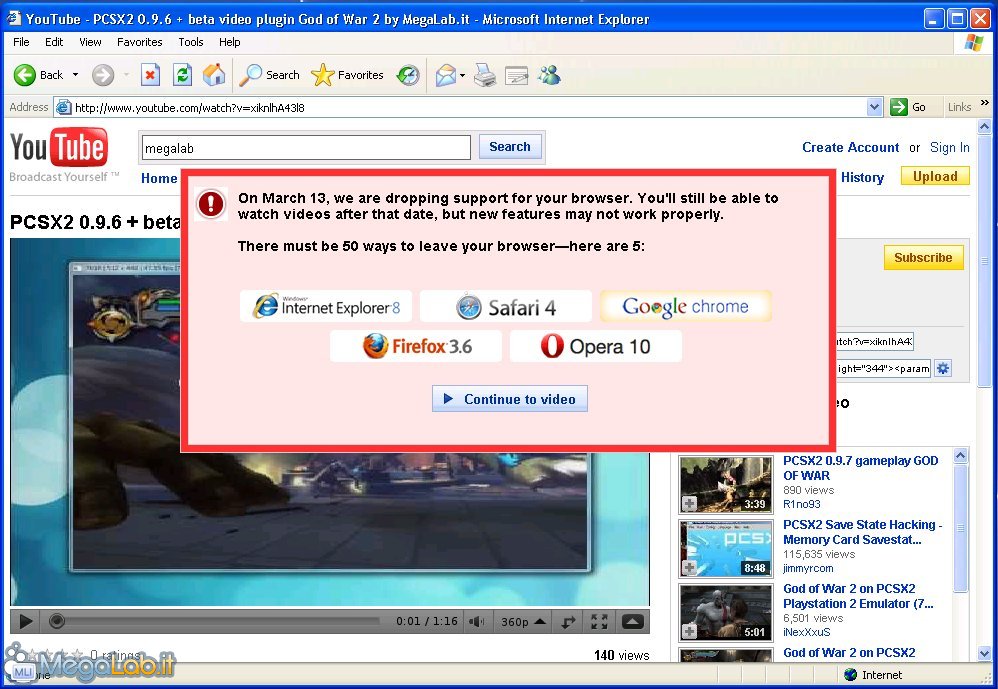This screenshot has width=998, height=689.
Task: Open embed customization gear icon
Action: pos(943,368)
